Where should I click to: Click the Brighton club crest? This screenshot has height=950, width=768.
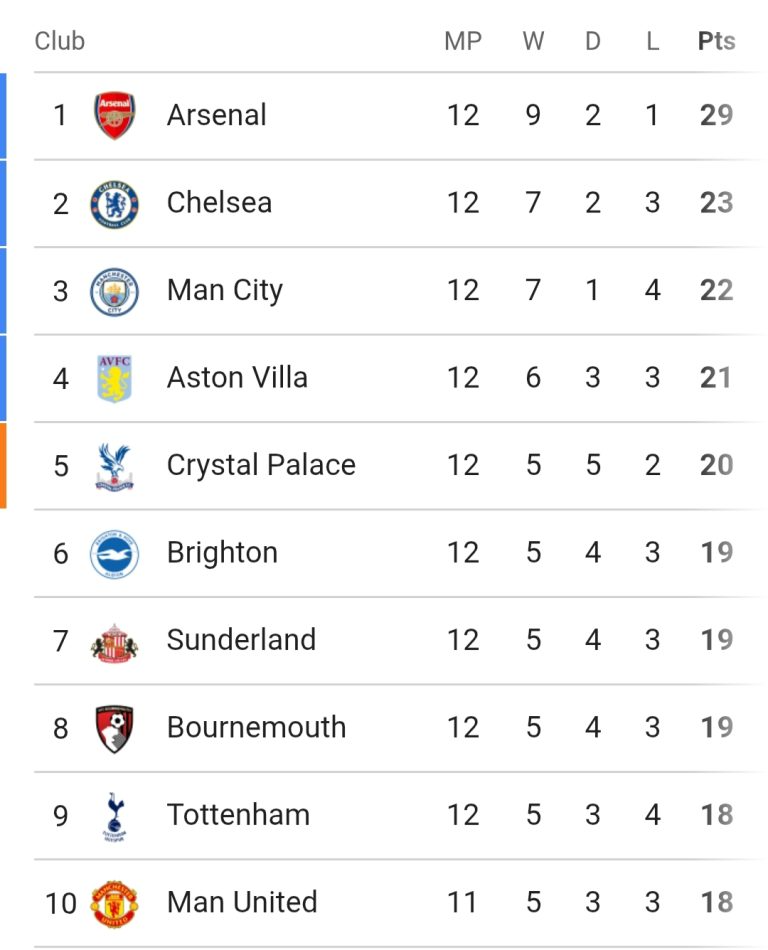click(x=114, y=553)
